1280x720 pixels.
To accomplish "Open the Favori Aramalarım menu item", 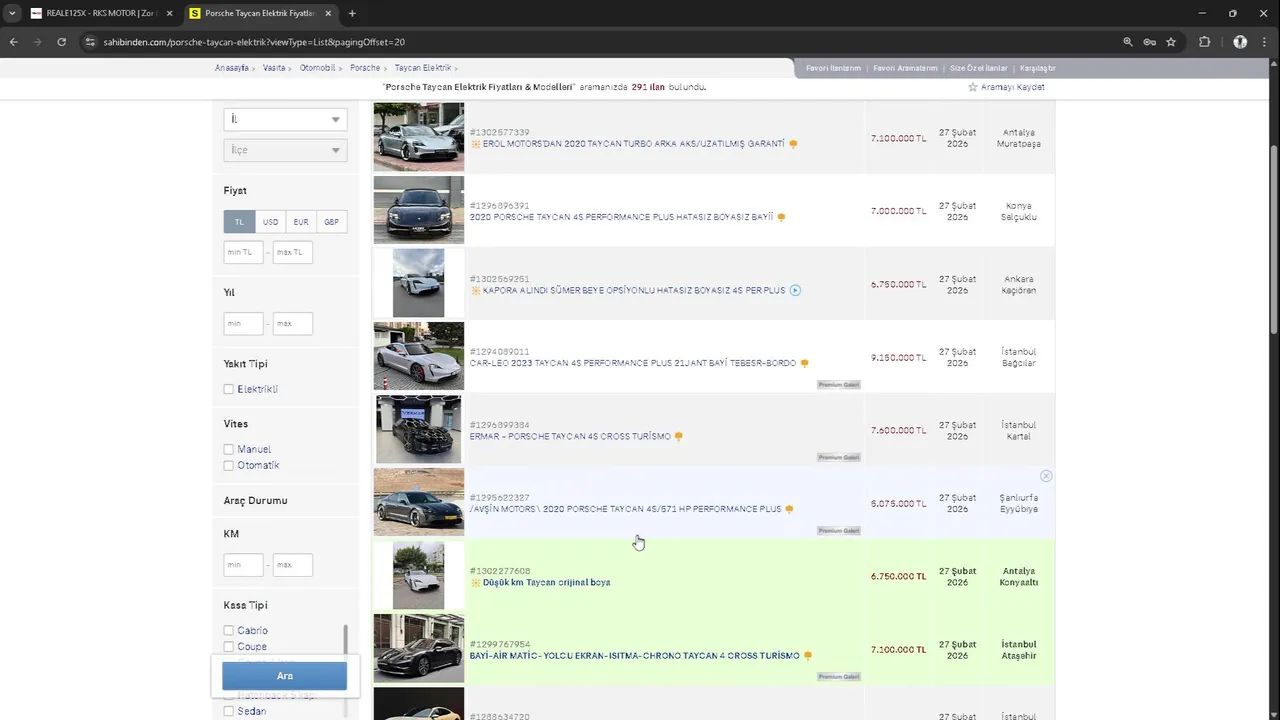I will pos(905,68).
